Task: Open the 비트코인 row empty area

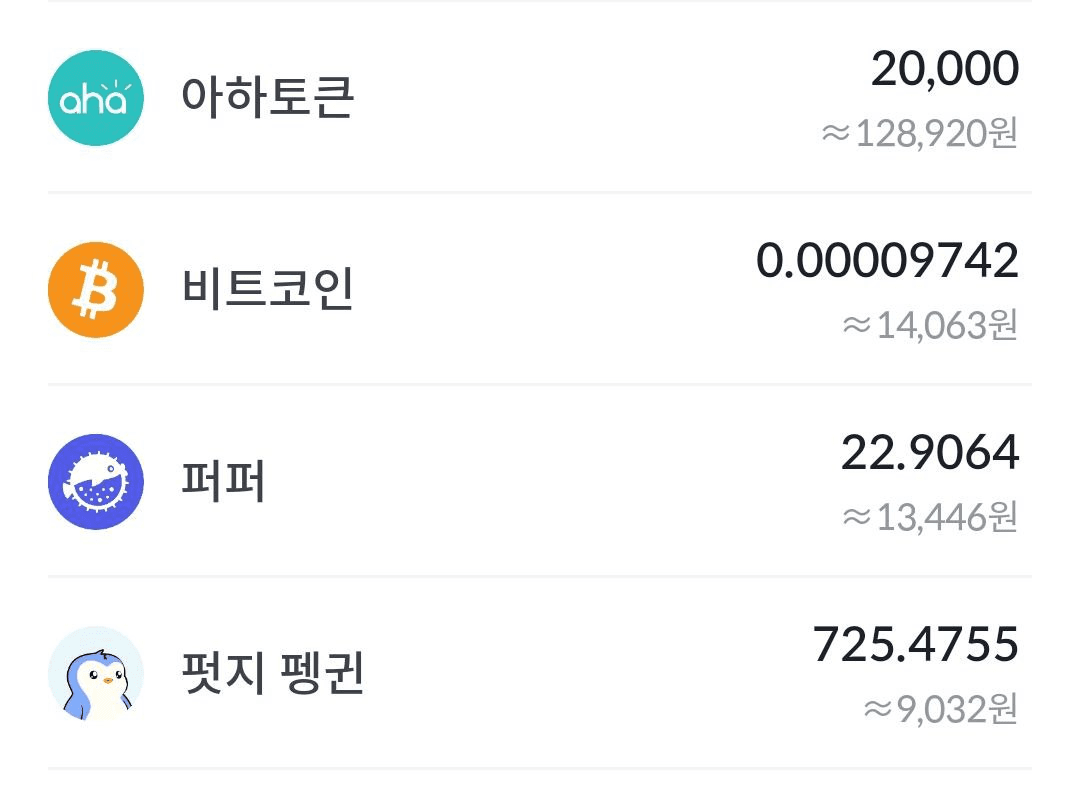Action: [551, 289]
